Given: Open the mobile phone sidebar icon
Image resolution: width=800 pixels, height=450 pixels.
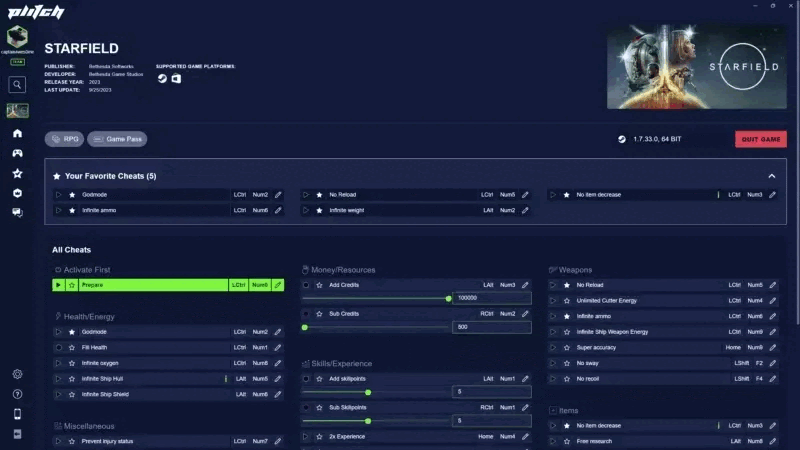Looking at the screenshot, I should click(17, 414).
